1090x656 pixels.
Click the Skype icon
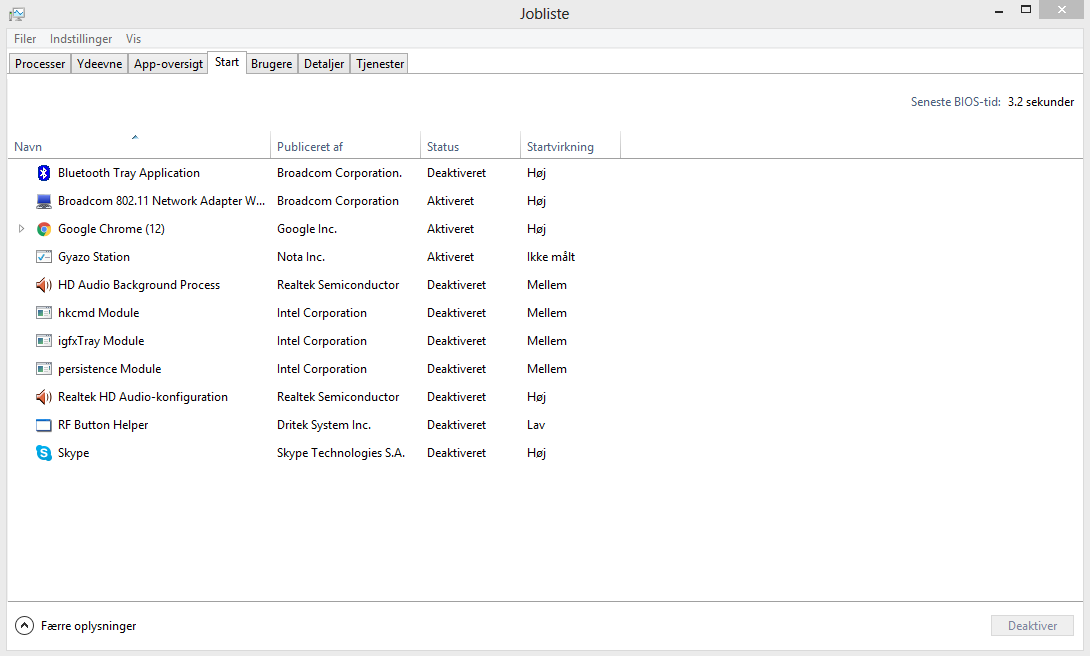(x=44, y=452)
